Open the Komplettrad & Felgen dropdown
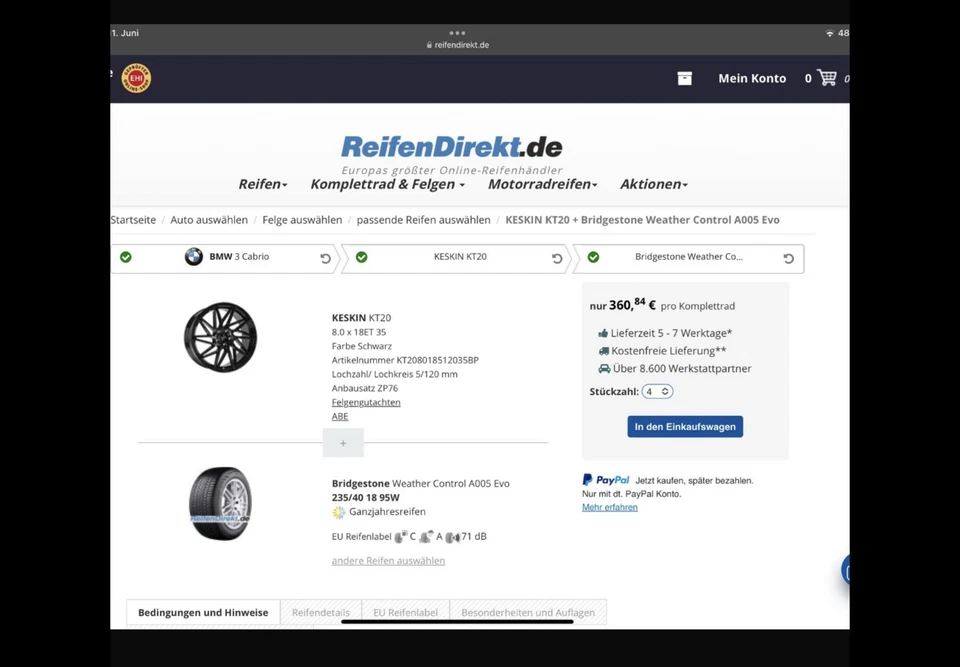960x667 pixels. pos(386,184)
